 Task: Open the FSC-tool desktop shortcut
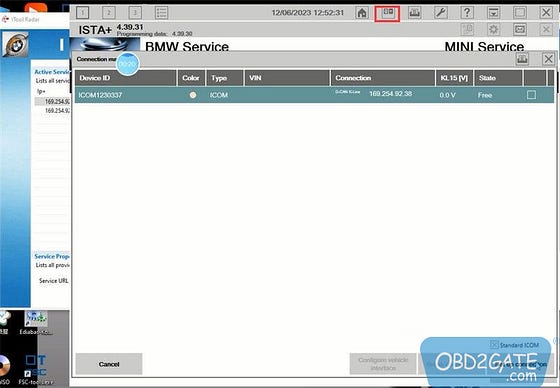36,370
